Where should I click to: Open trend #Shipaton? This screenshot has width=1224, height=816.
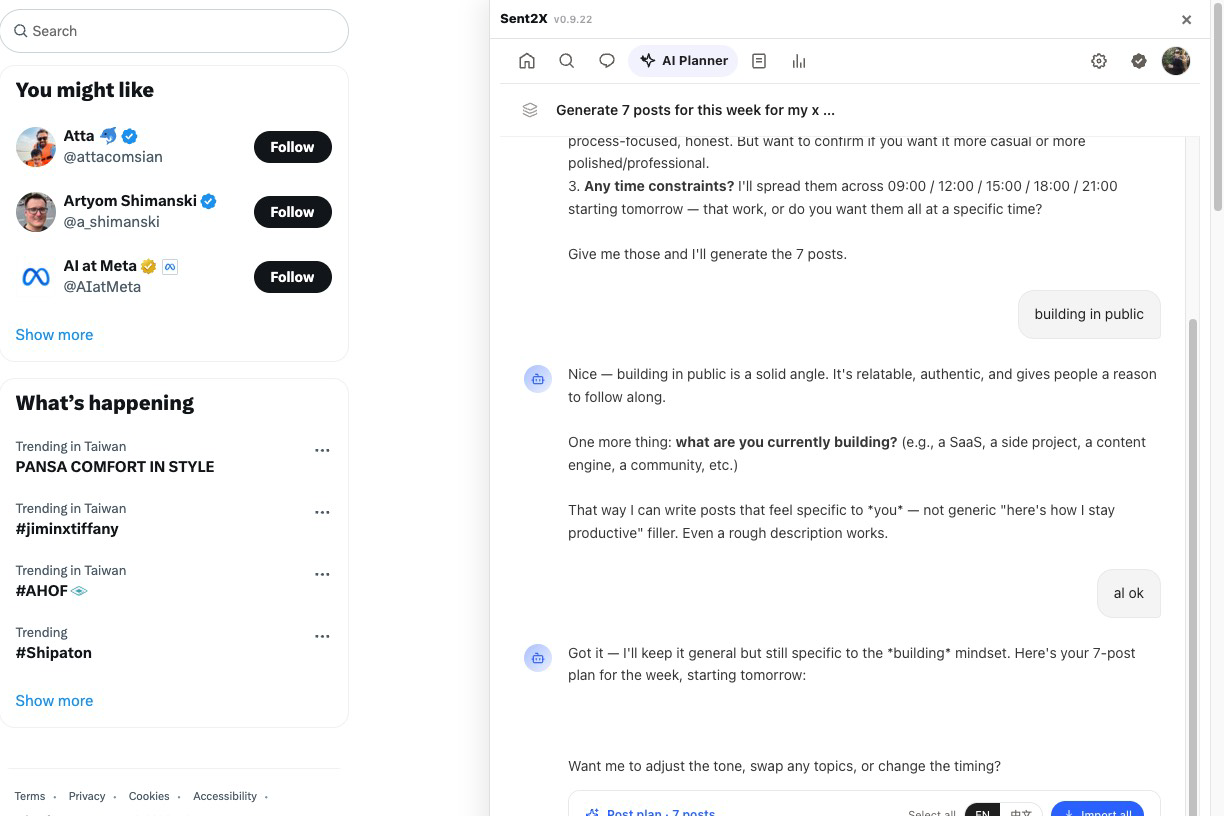(x=54, y=653)
